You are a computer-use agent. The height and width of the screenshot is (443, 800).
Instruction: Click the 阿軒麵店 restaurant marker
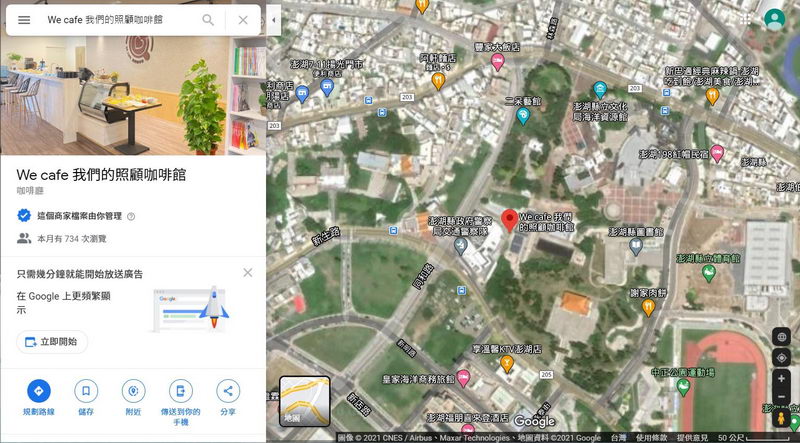[x=438, y=81]
